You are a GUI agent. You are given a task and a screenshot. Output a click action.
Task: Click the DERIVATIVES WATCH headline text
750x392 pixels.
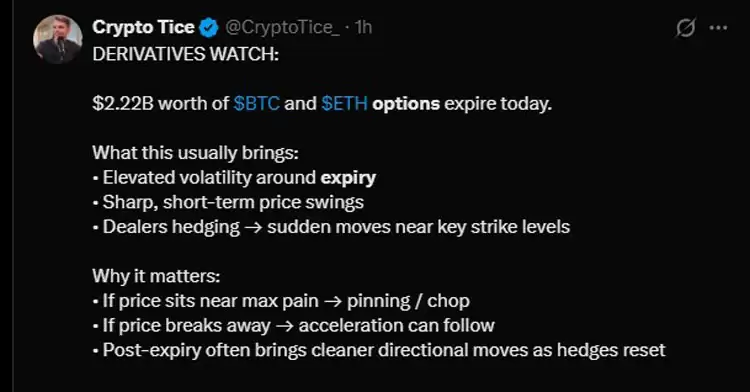[186, 54]
